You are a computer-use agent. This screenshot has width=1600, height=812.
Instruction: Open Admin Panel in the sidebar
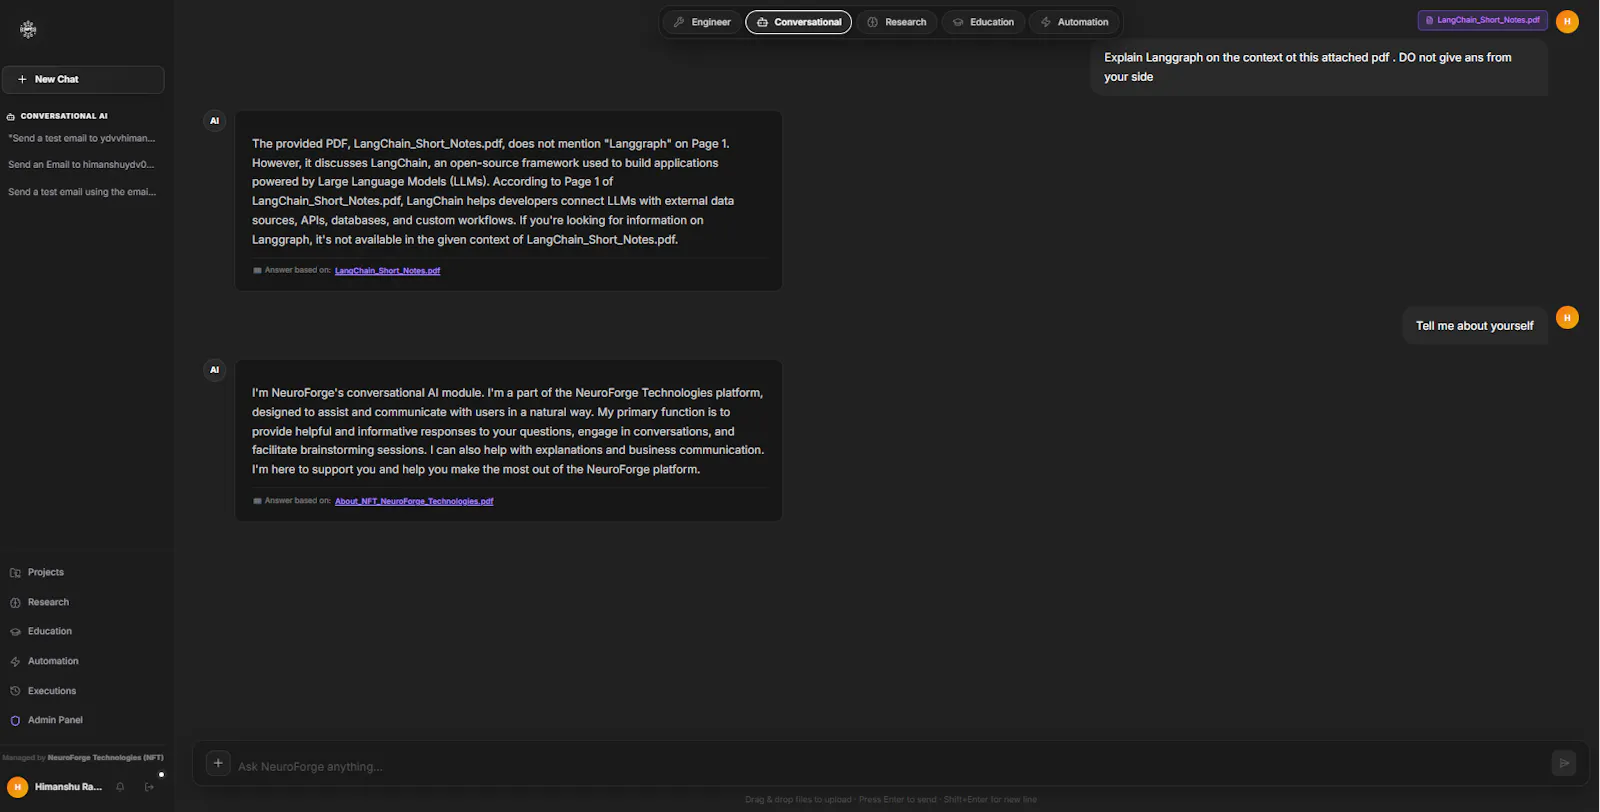tap(54, 720)
